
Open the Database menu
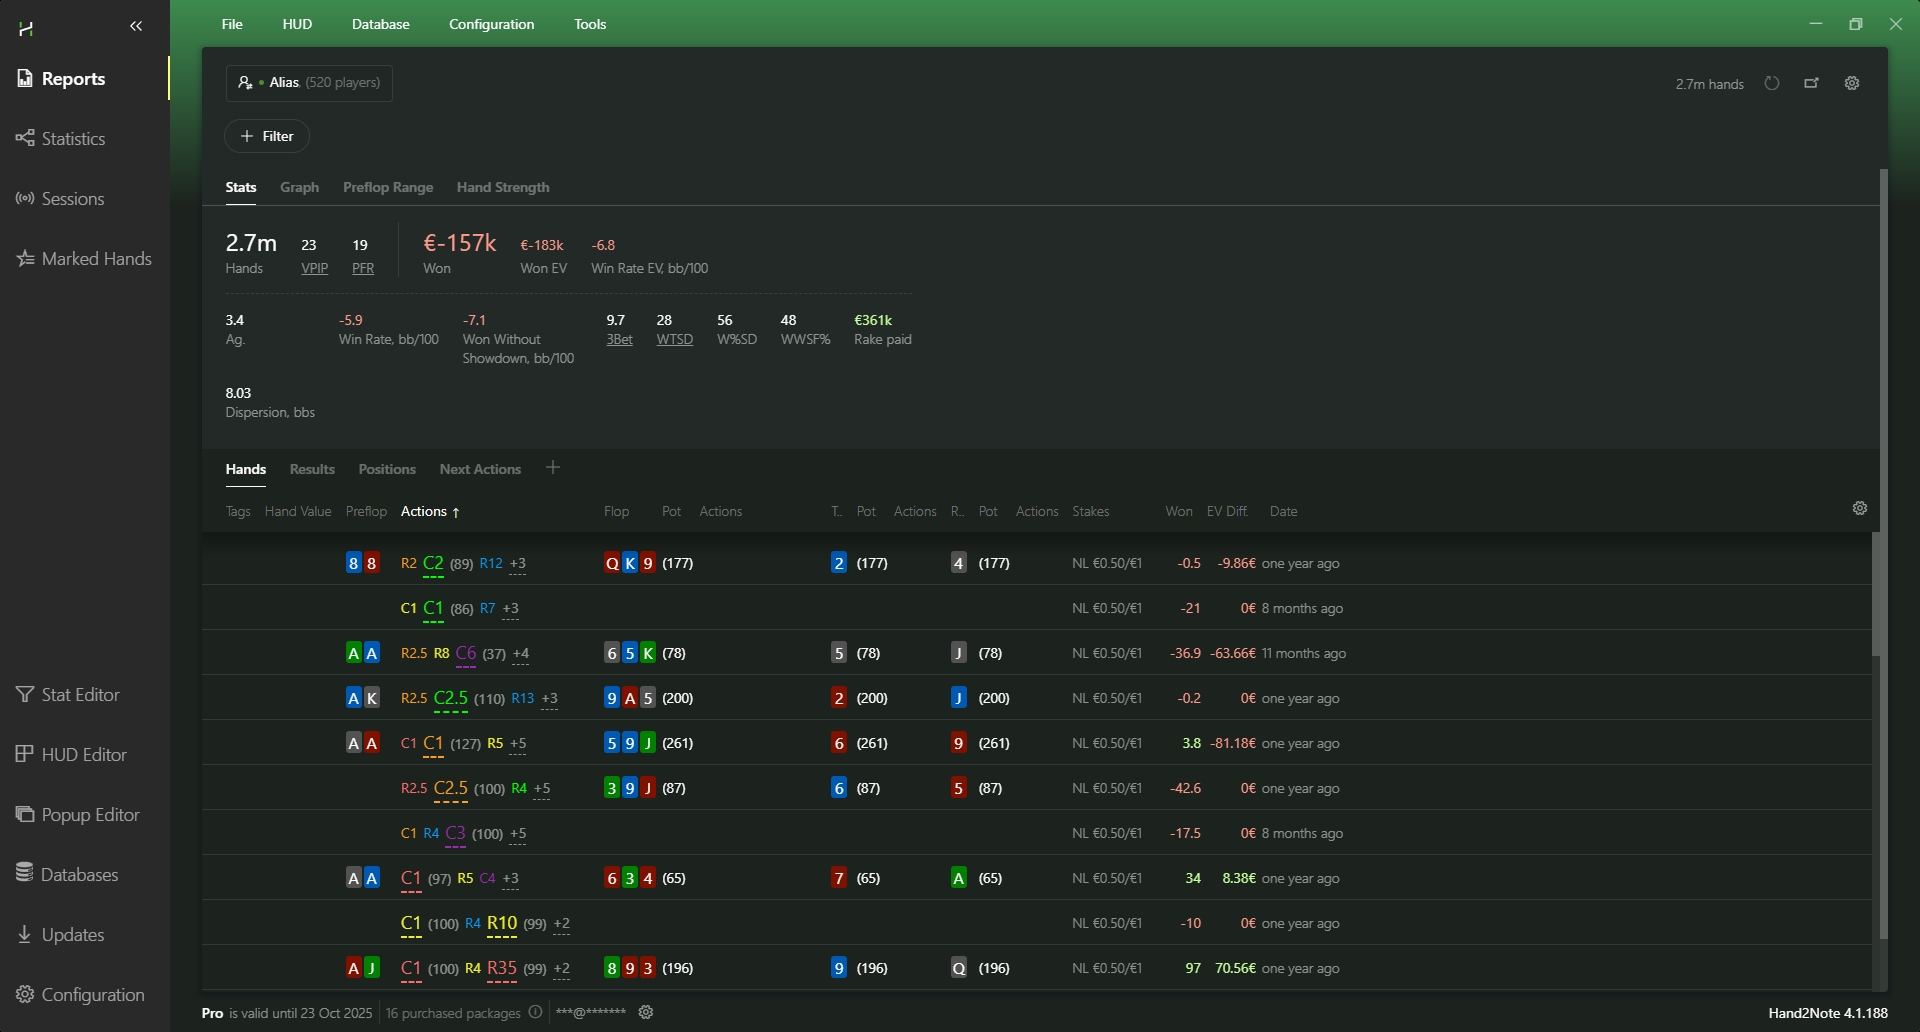(380, 24)
